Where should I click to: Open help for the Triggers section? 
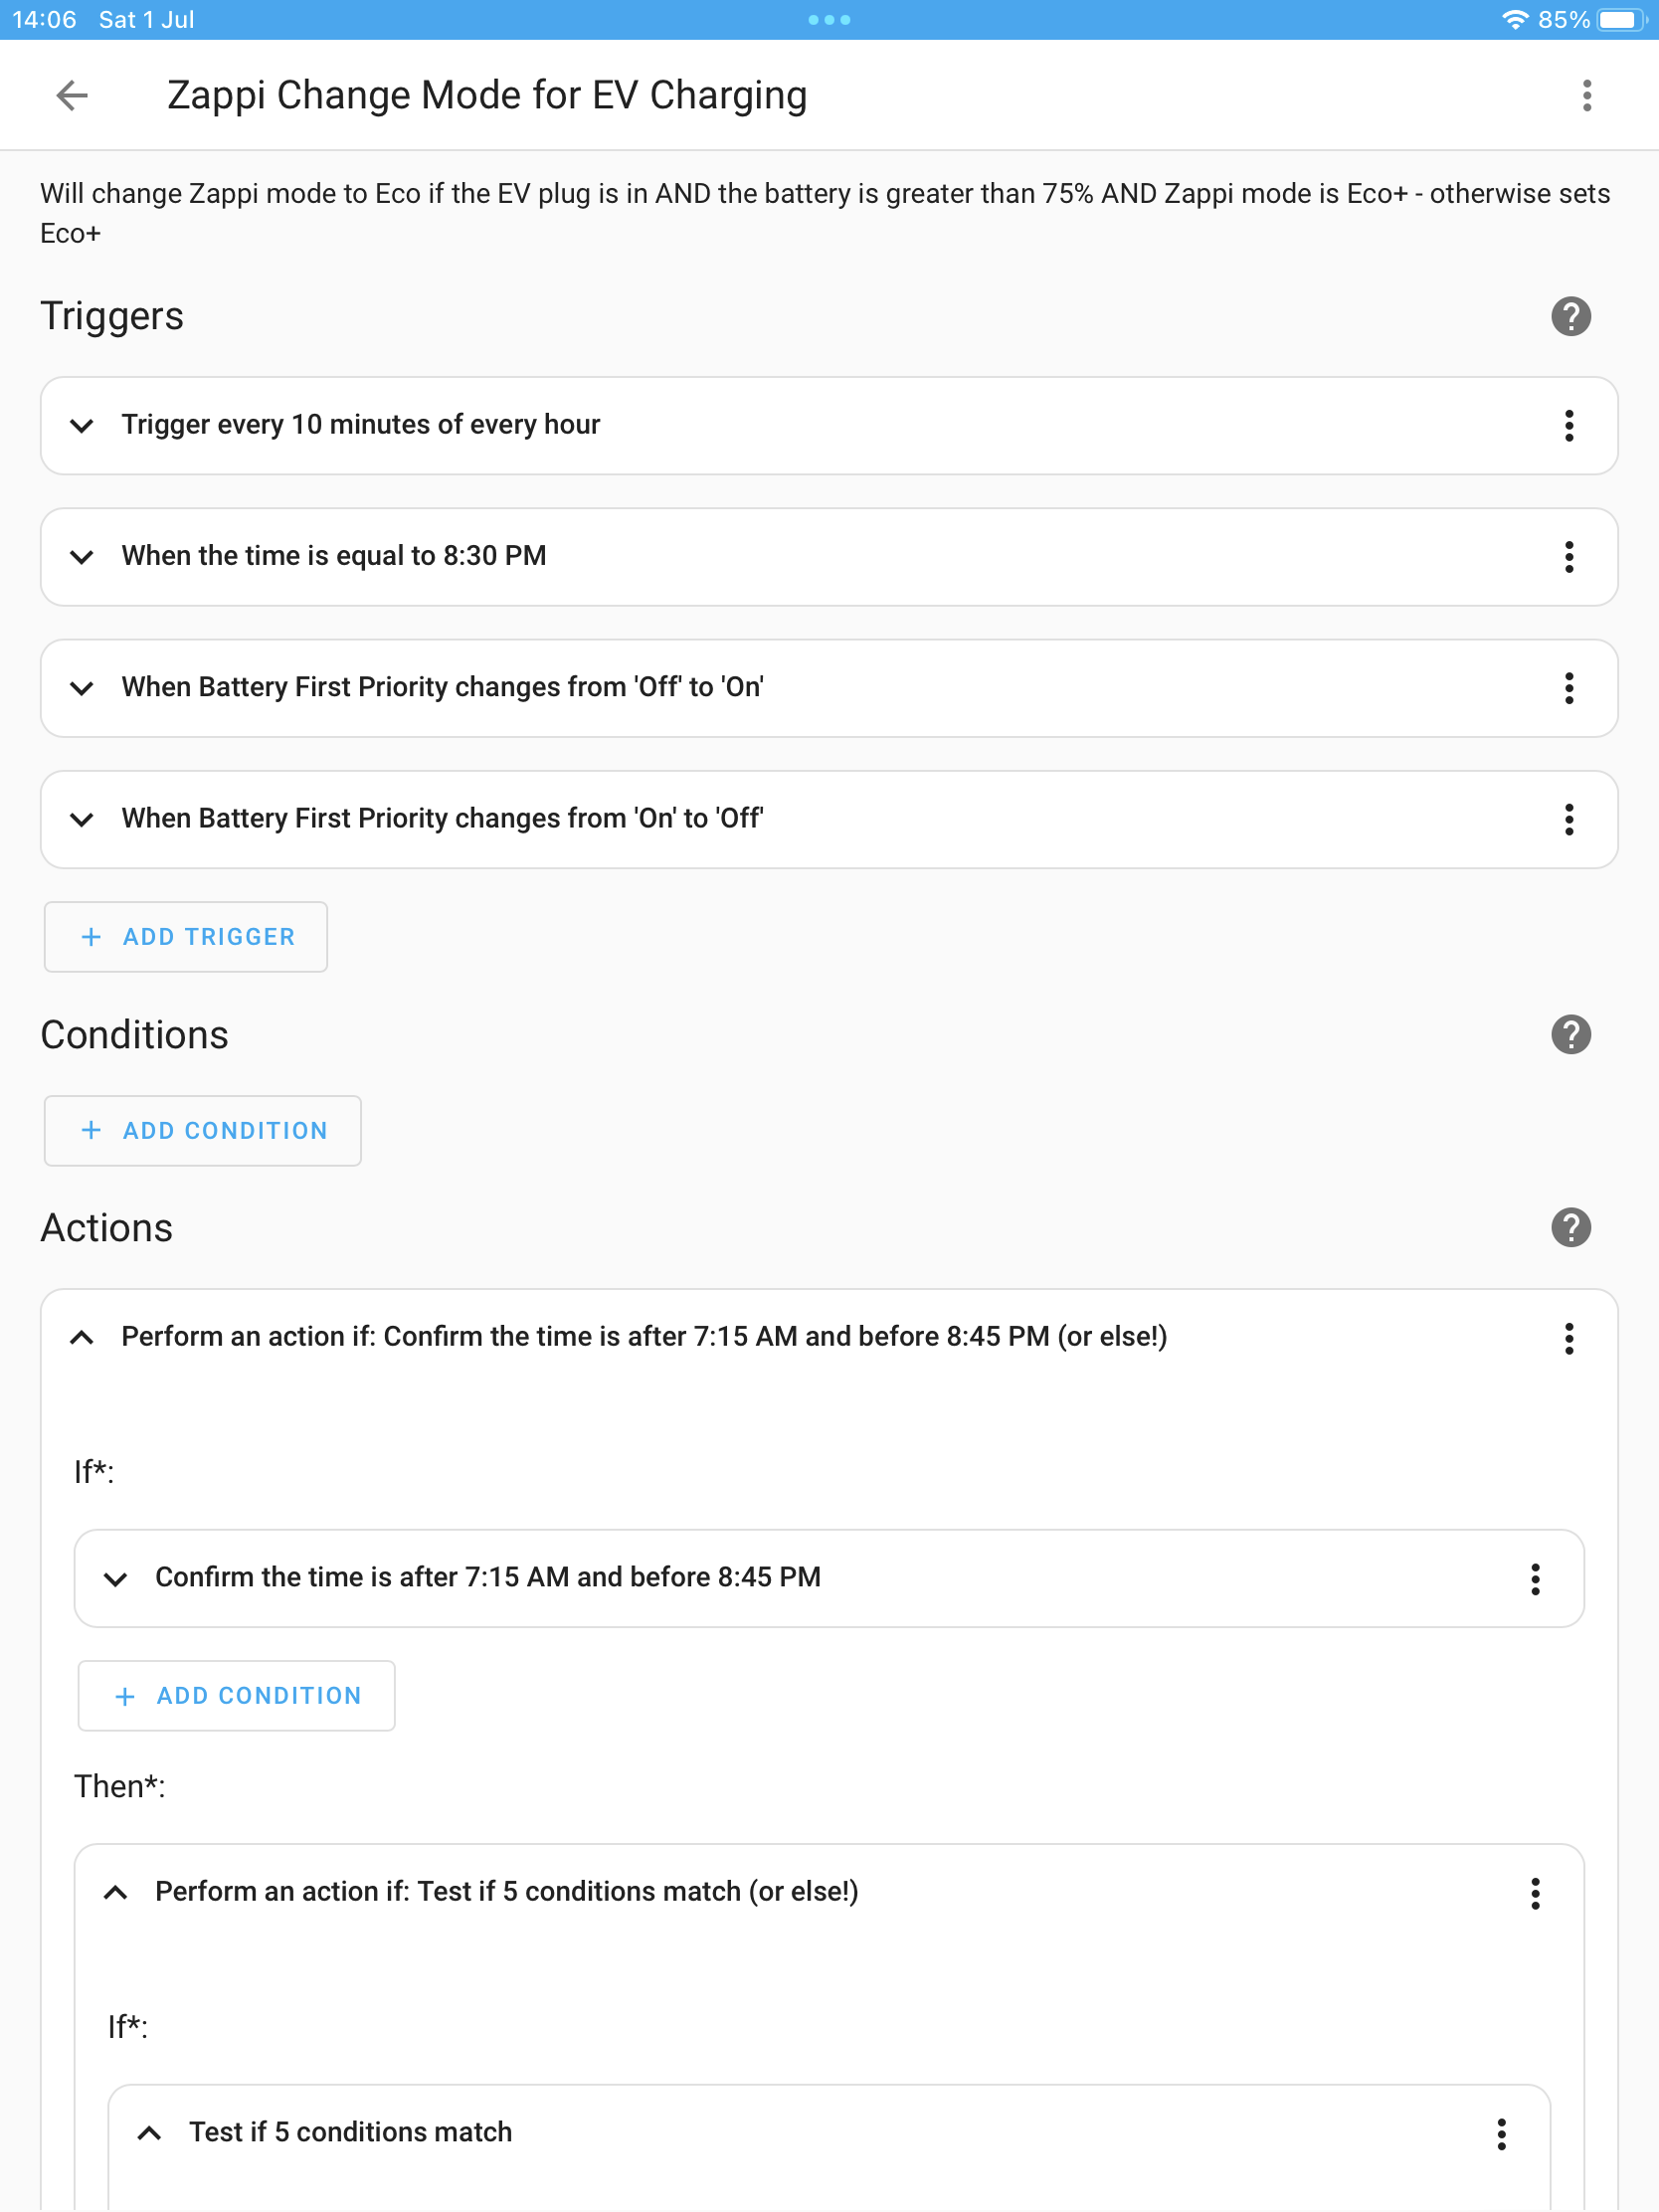point(1570,317)
